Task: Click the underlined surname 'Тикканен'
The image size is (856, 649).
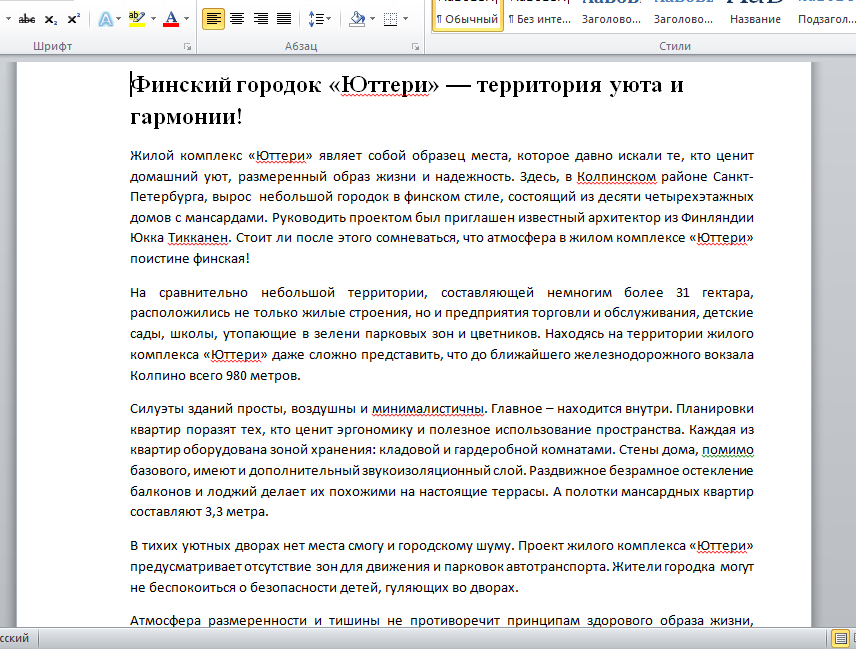Action: [198, 237]
